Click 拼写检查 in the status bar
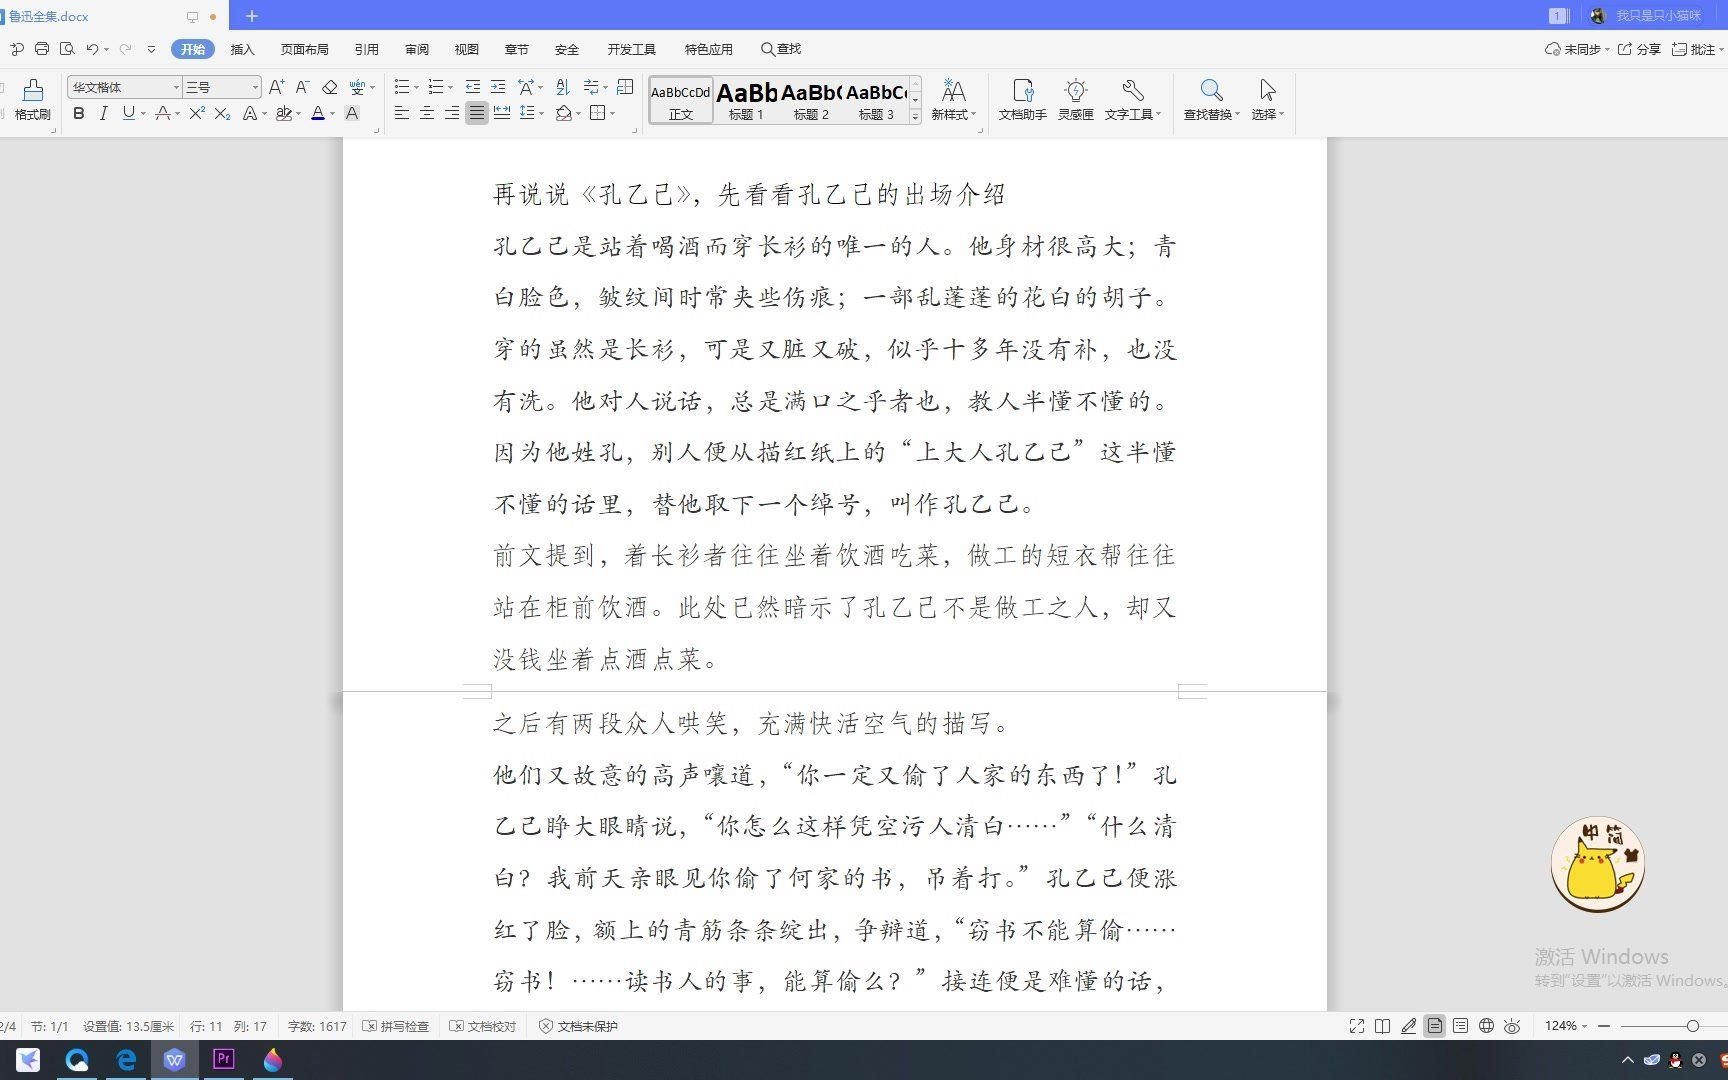 (396, 1026)
